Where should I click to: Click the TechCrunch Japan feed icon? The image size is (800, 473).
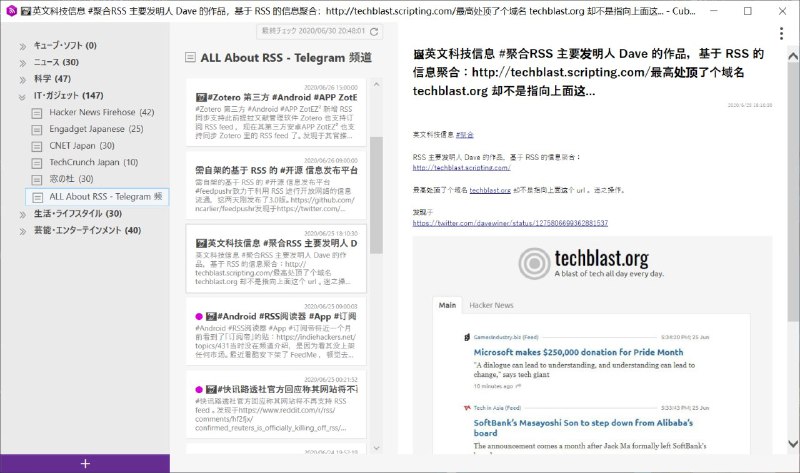pos(37,163)
